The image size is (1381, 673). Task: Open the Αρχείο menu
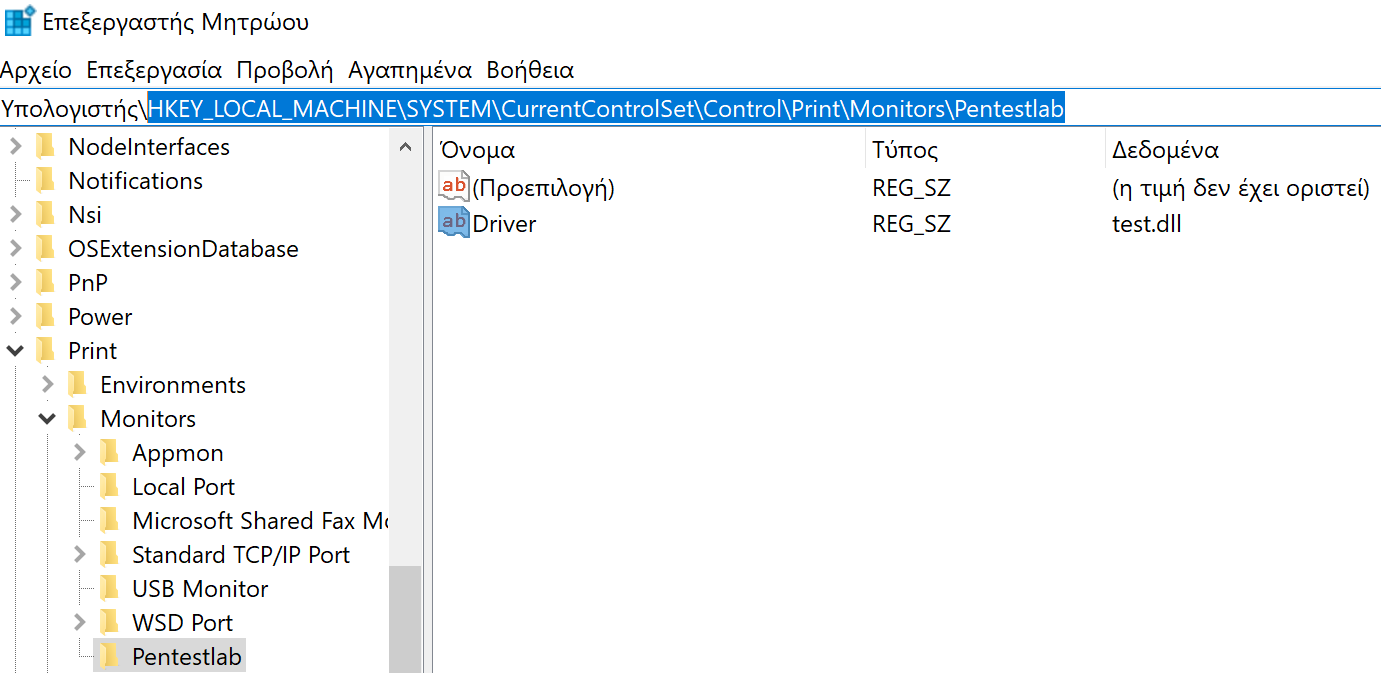37,70
